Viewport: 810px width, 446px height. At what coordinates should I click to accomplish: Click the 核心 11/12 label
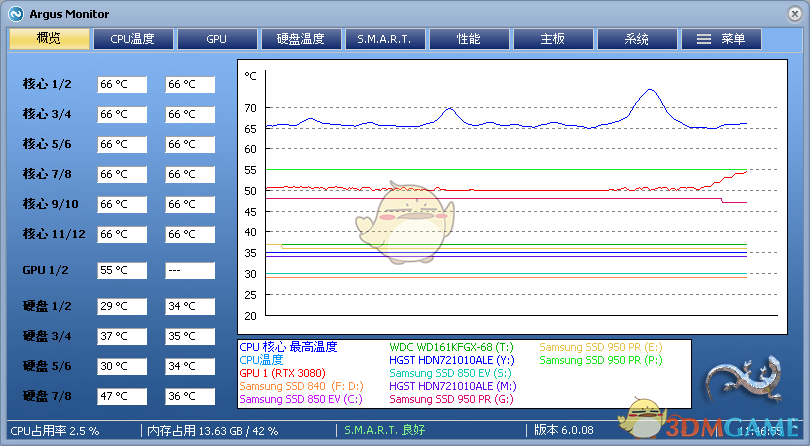[54, 234]
